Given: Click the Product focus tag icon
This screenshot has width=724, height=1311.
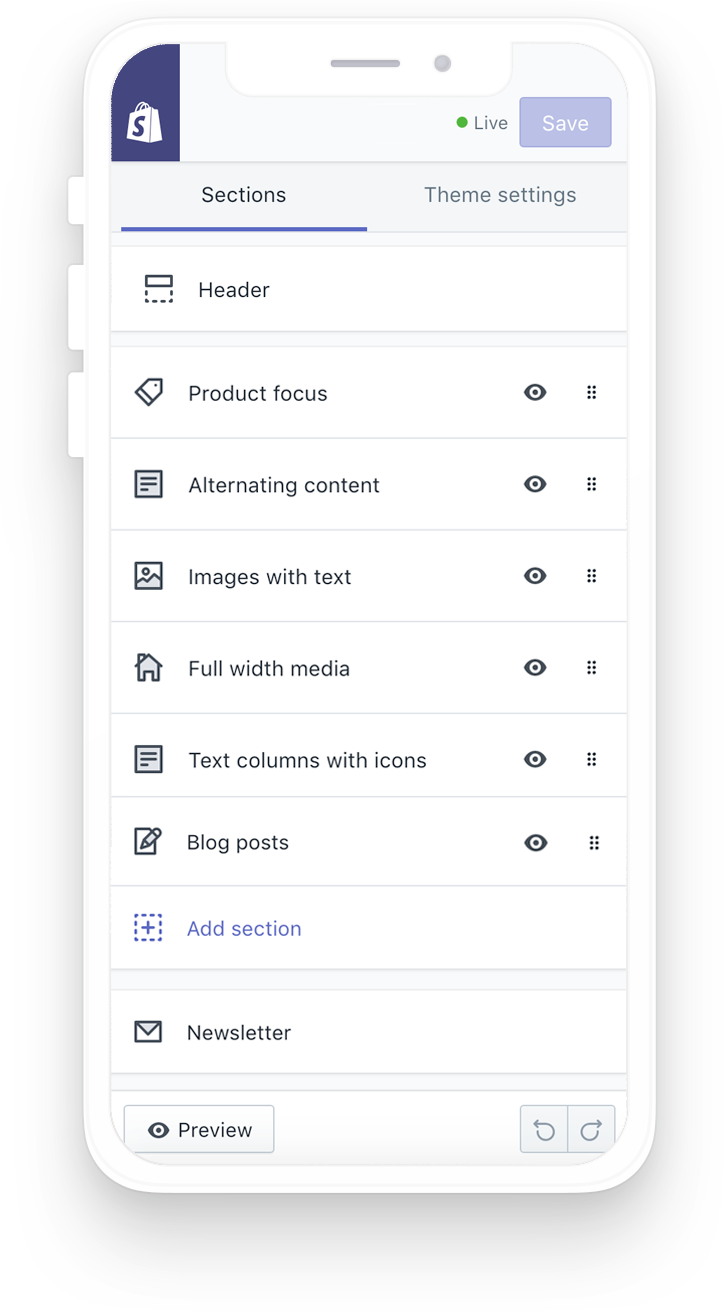Looking at the screenshot, I should coord(149,392).
